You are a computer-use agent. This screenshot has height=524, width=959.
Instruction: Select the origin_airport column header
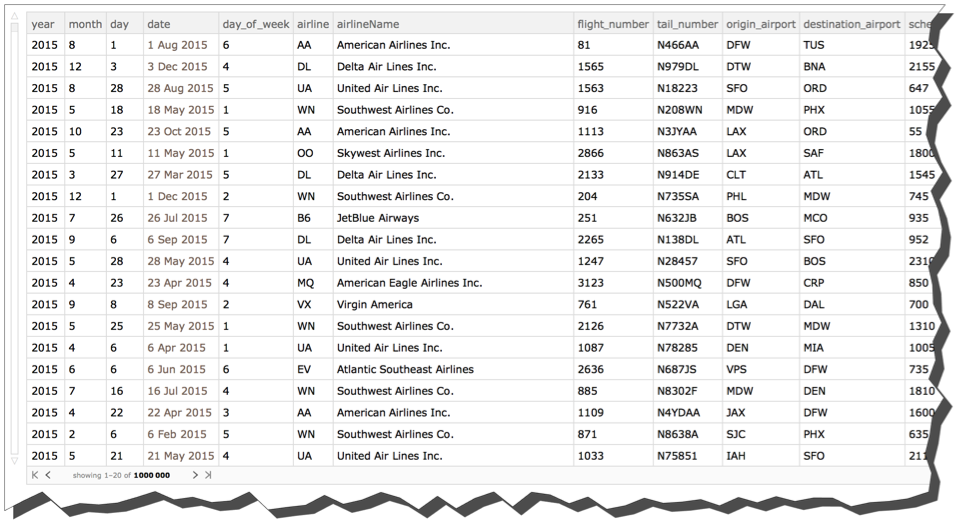click(761, 24)
